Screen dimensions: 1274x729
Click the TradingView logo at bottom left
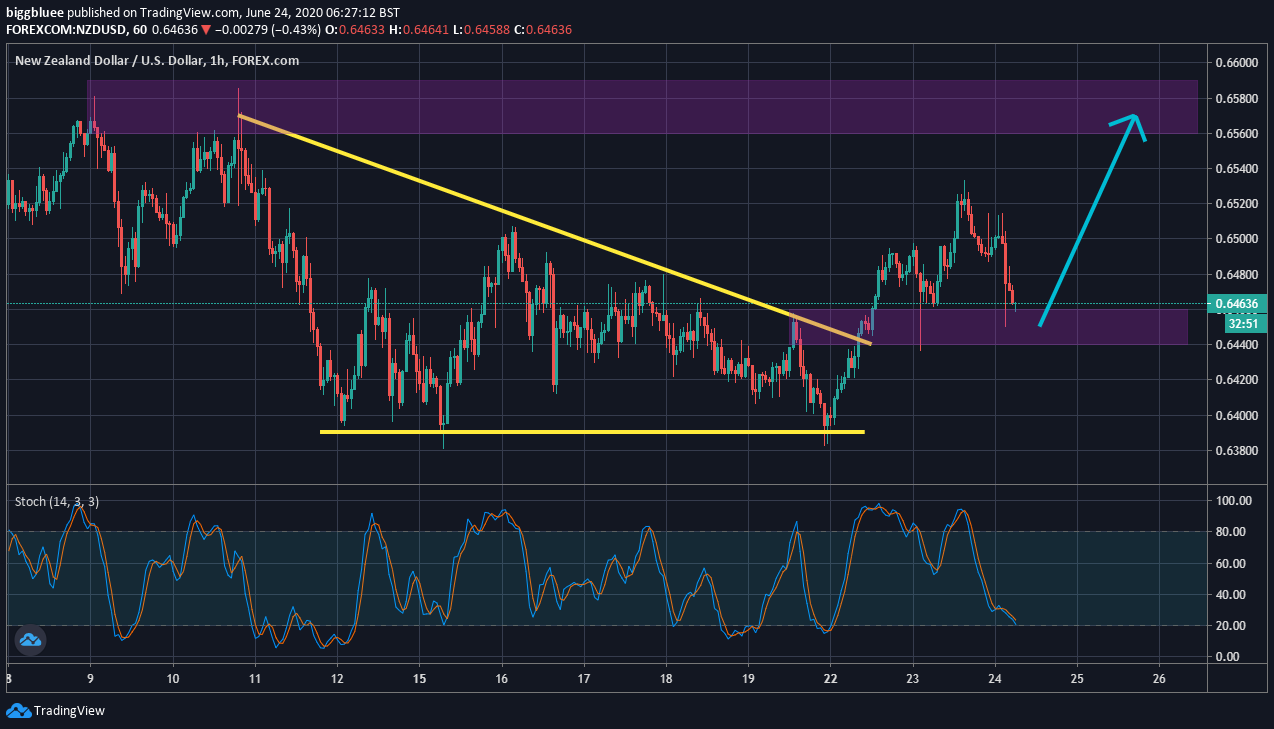(55, 711)
